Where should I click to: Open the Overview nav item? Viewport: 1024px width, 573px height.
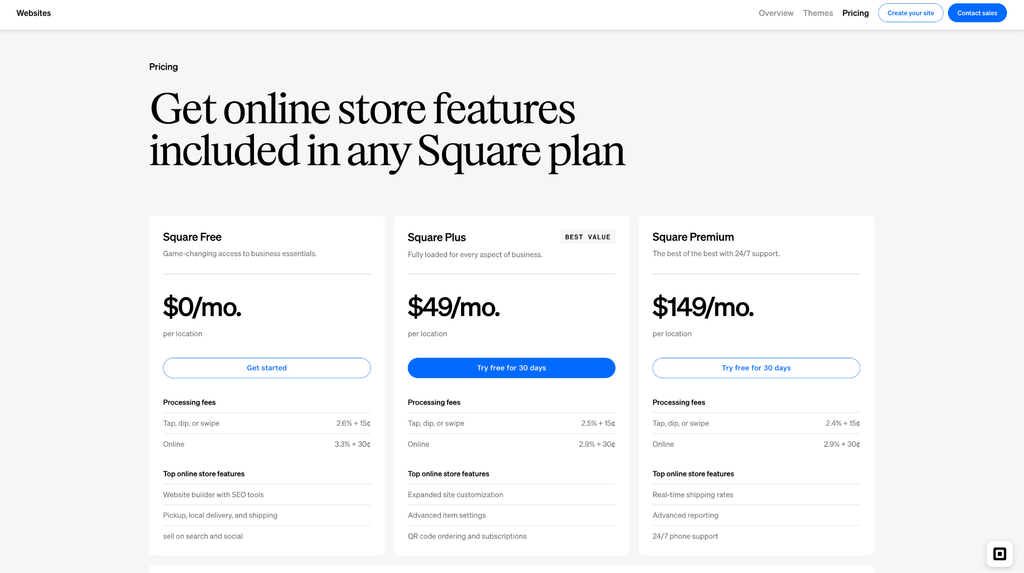776,13
